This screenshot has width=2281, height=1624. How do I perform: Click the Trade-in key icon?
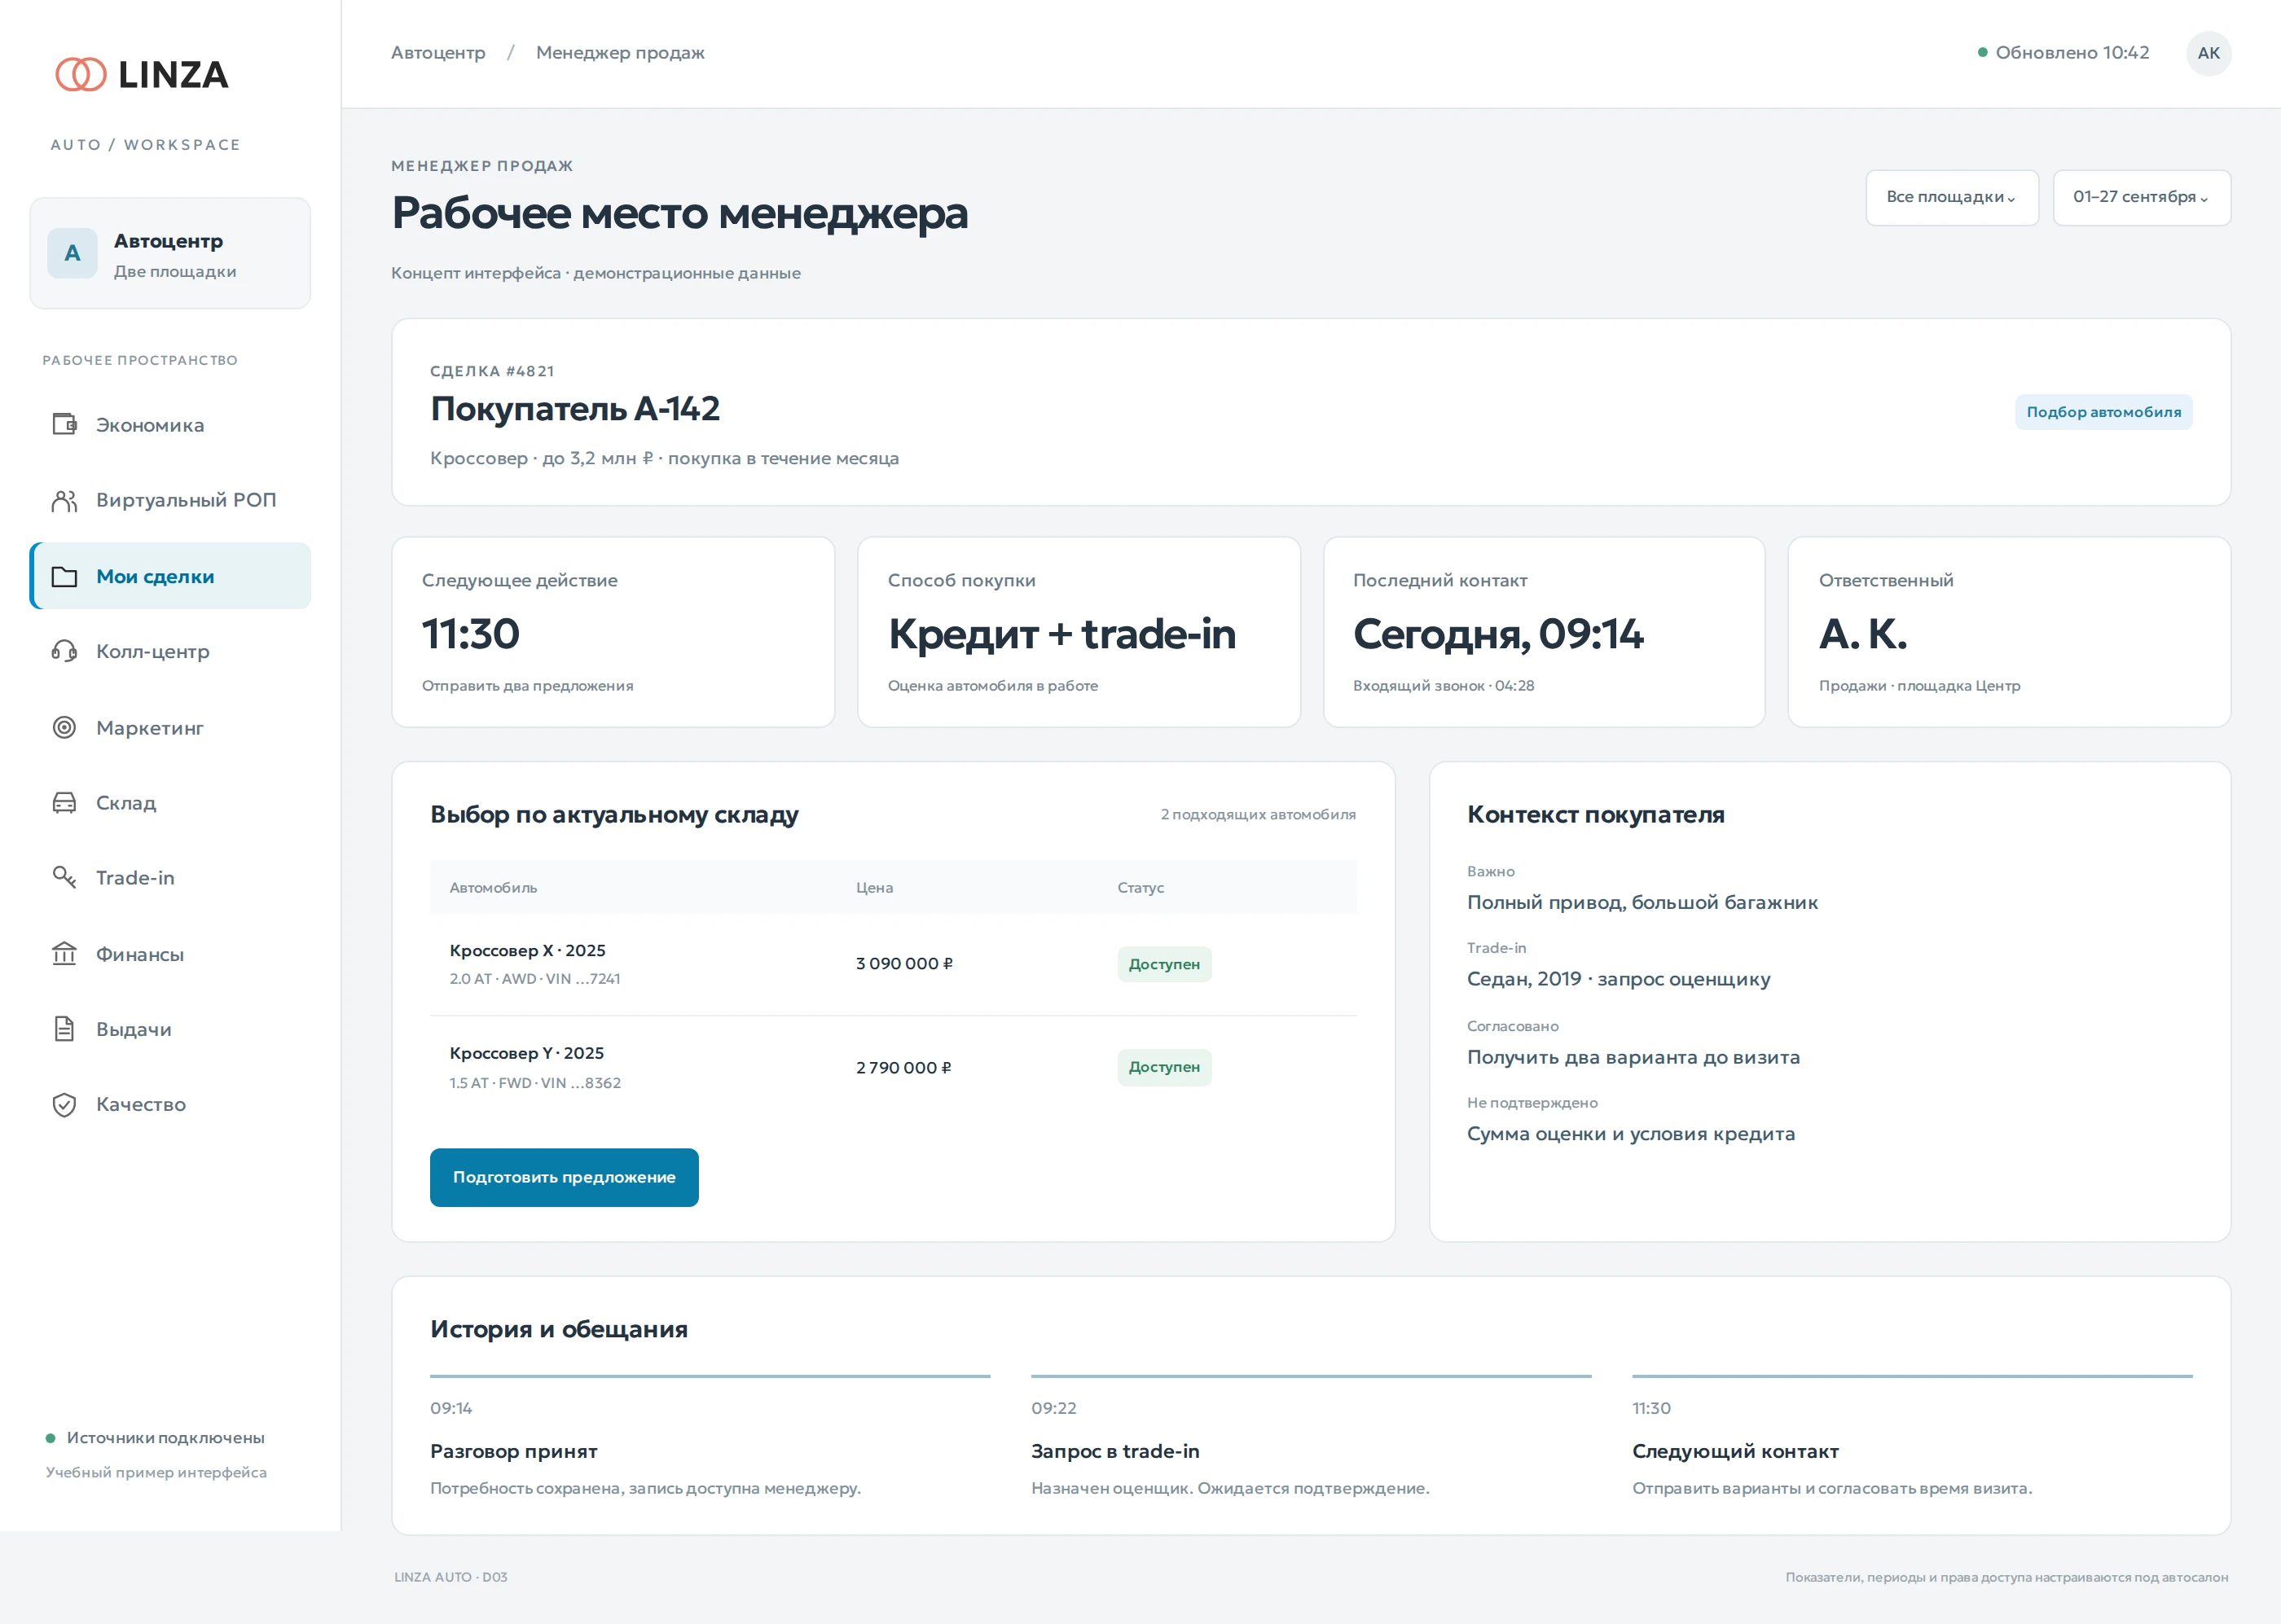coord(64,877)
